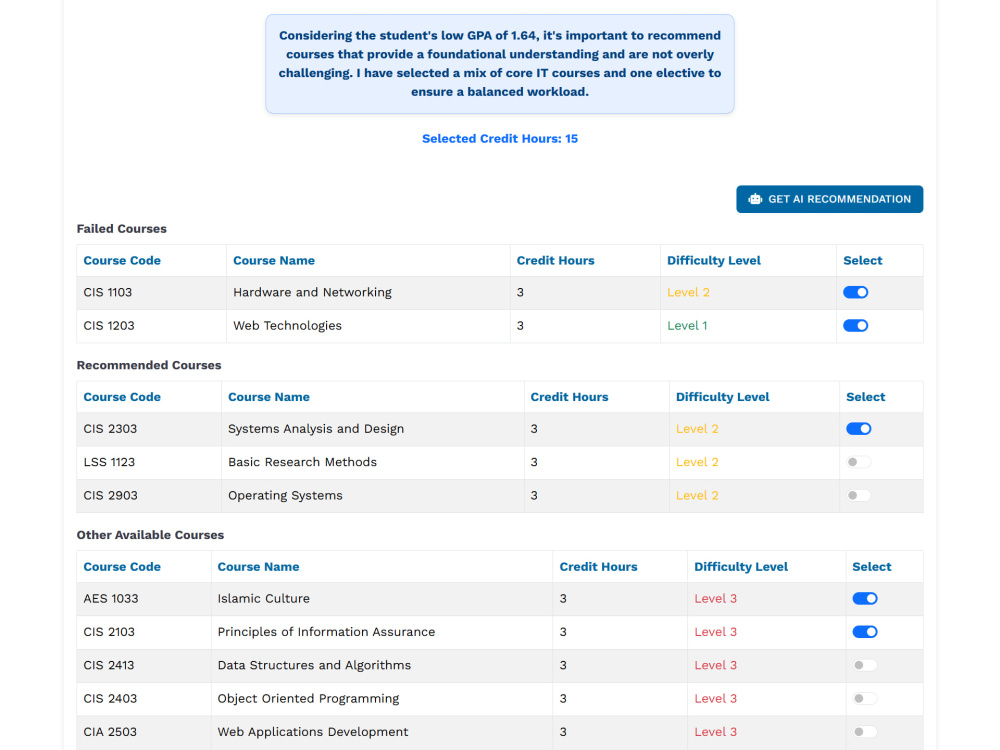Click the AI recommendation GPA explanation message
This screenshot has height=750, width=1000.
(500, 64)
